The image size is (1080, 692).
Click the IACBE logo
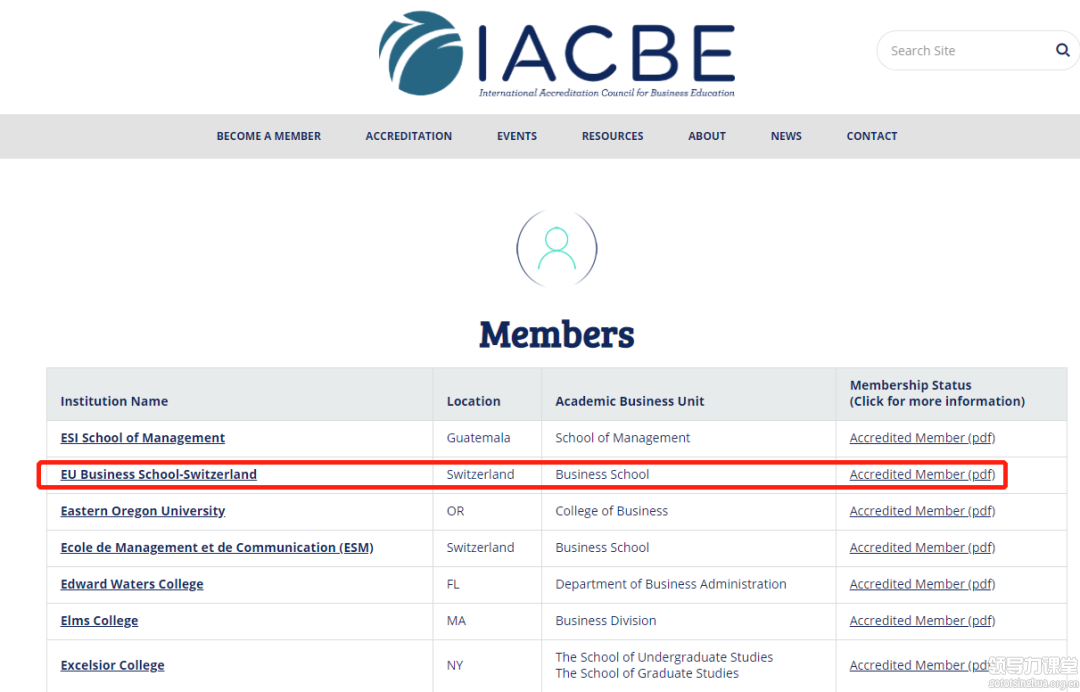[x=557, y=54]
